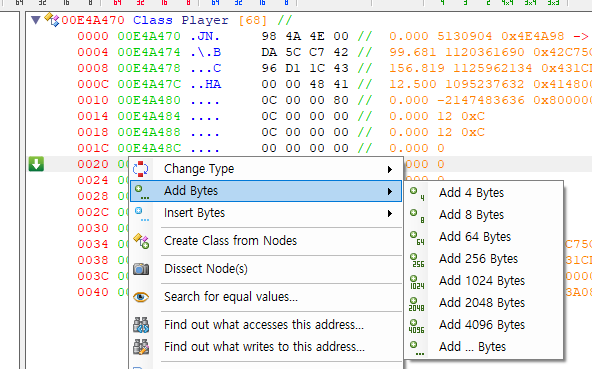Choose Add 4096 Bytes
Viewport: 592px width, 369px height.
484,324
